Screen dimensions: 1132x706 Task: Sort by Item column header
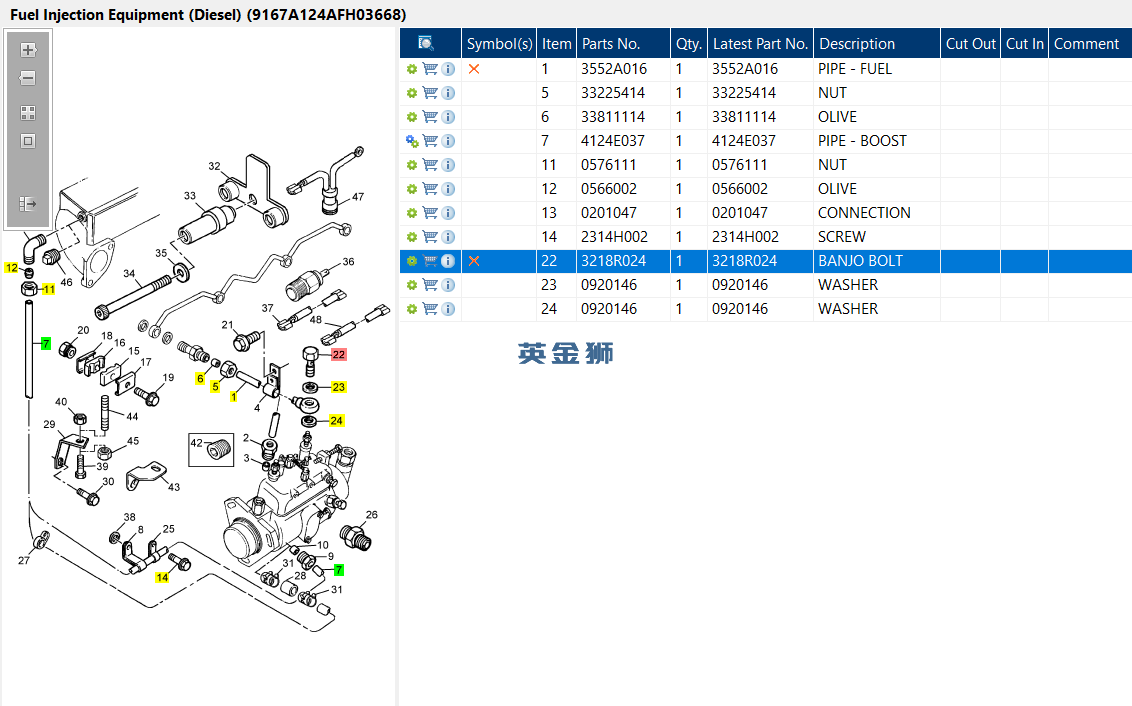click(x=557, y=43)
